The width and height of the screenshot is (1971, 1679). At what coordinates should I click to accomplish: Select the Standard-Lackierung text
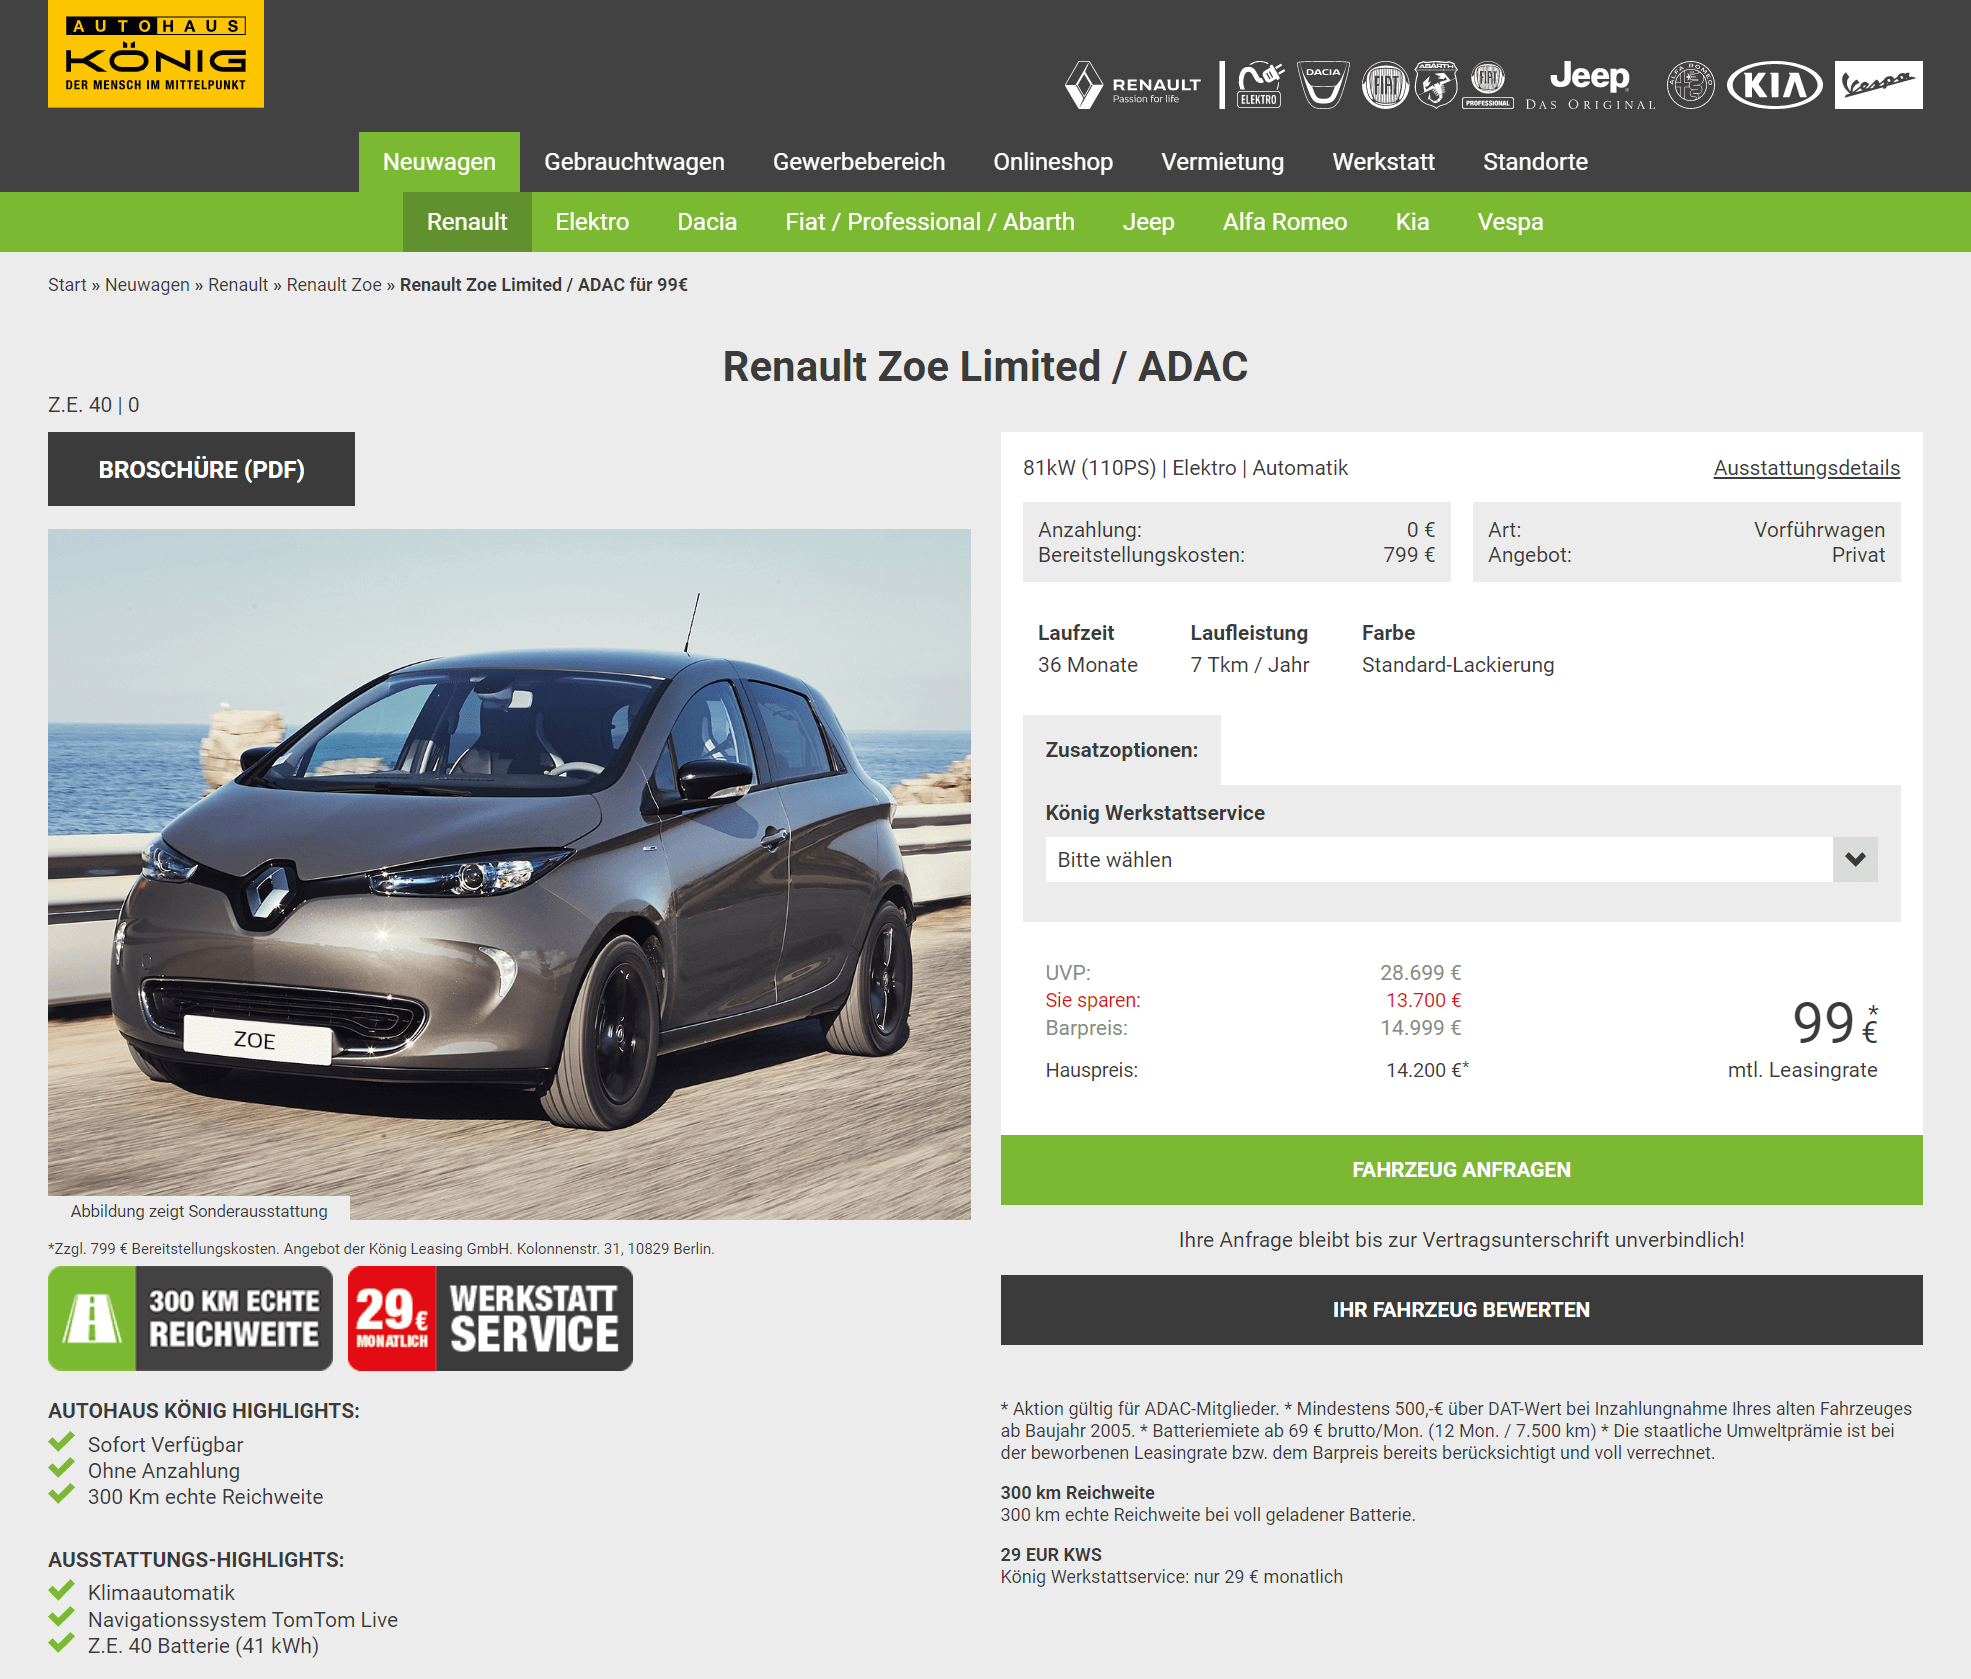coord(1457,665)
